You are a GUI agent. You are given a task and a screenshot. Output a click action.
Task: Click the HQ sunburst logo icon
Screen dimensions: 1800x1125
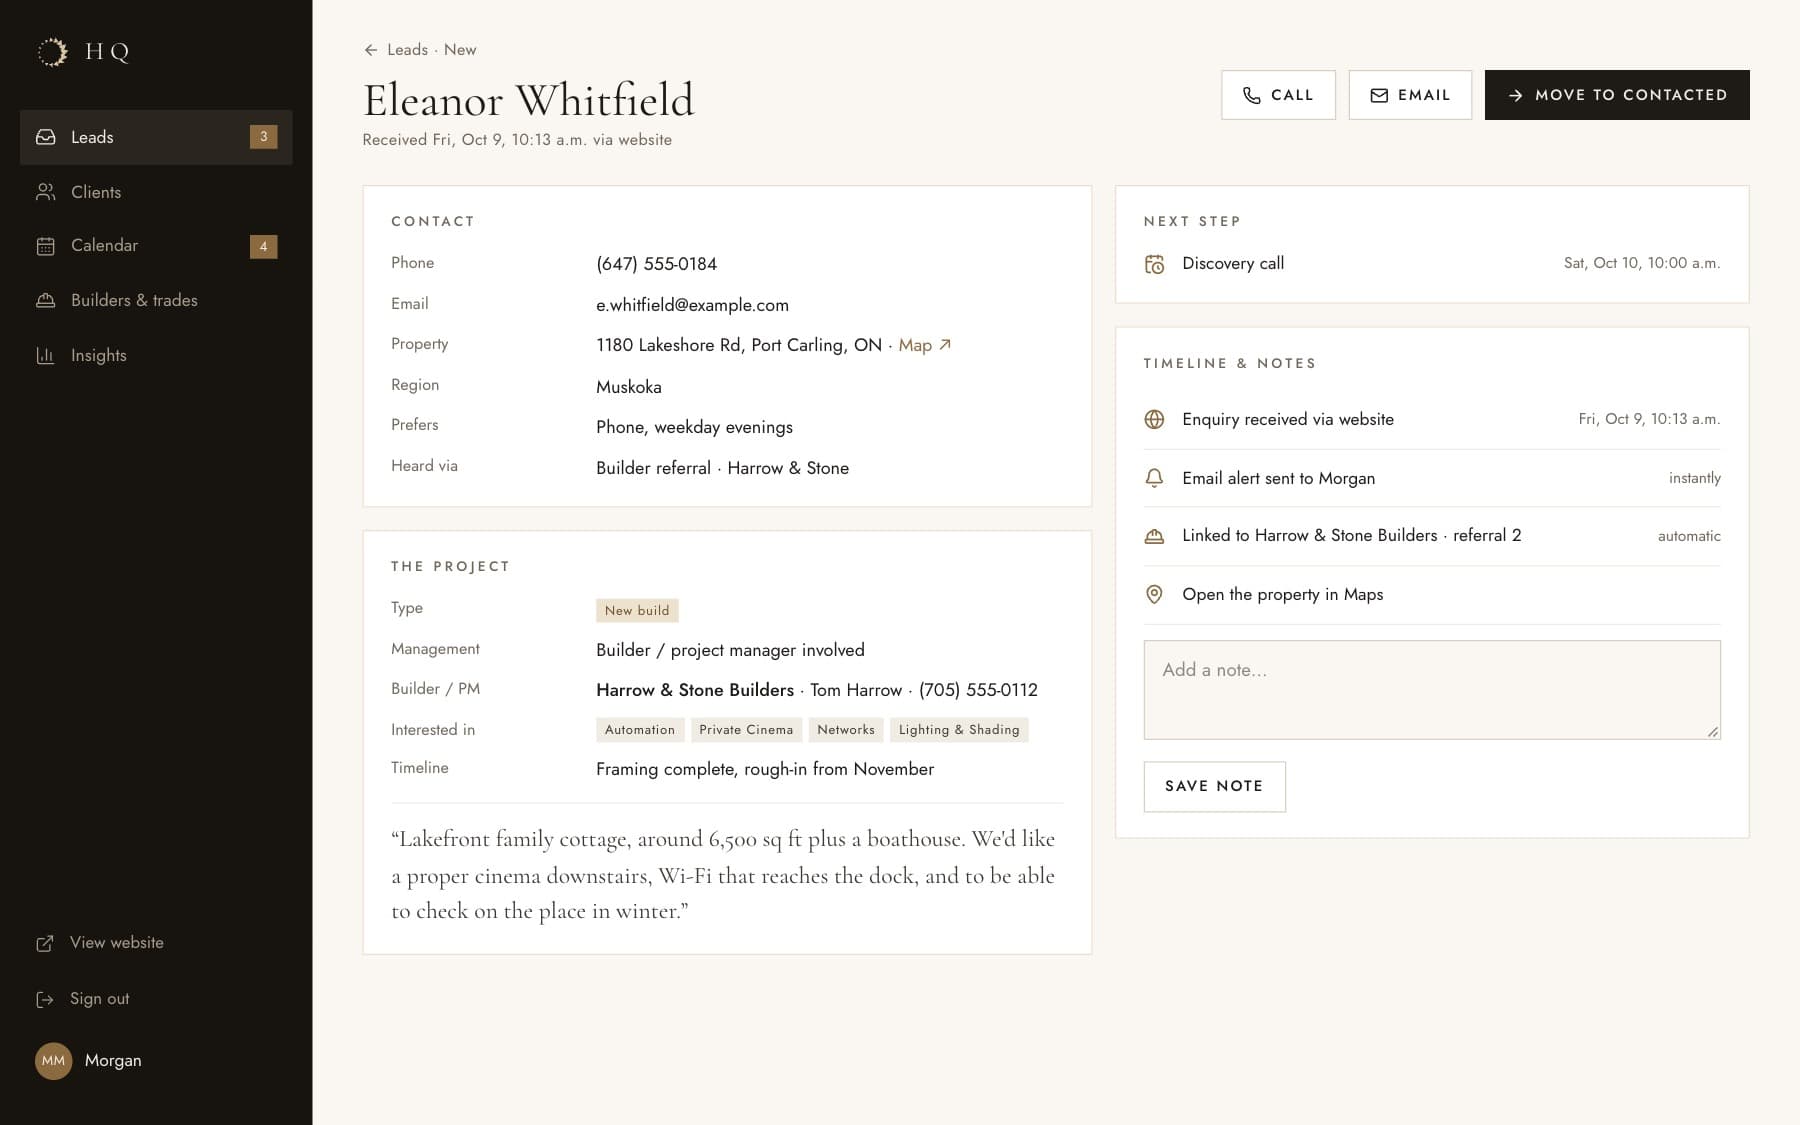(52, 52)
